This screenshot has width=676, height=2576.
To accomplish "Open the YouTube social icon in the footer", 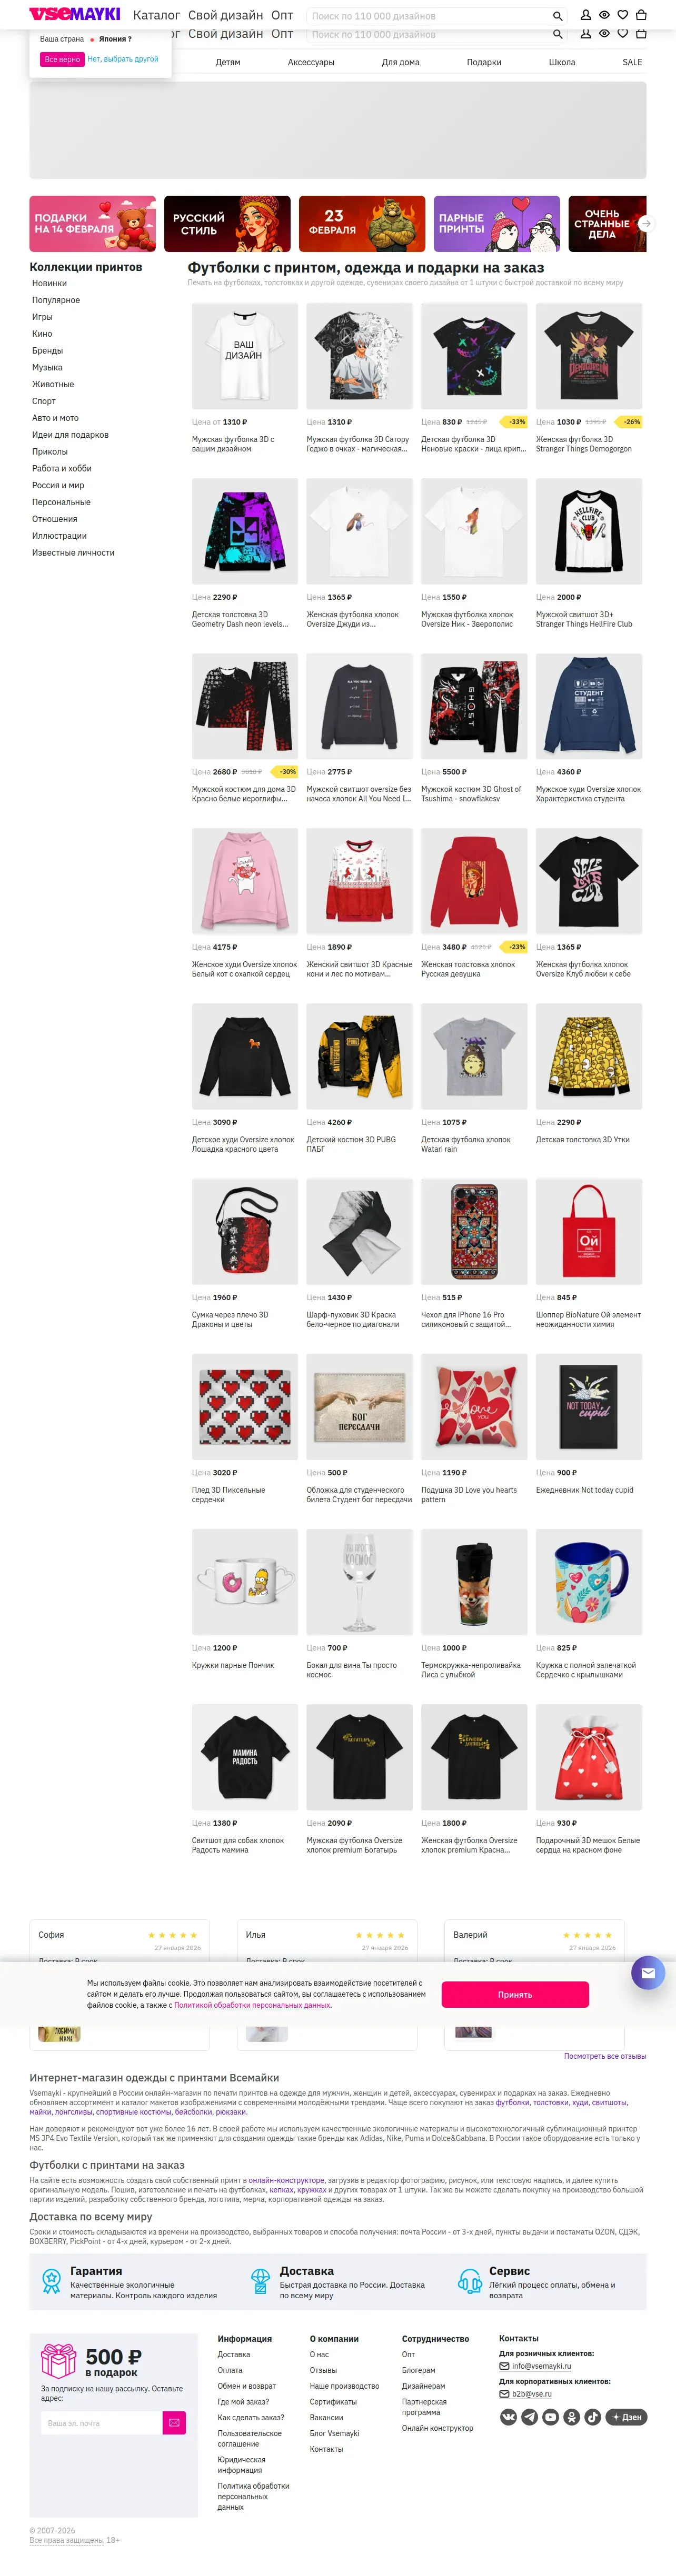I will click(551, 2416).
